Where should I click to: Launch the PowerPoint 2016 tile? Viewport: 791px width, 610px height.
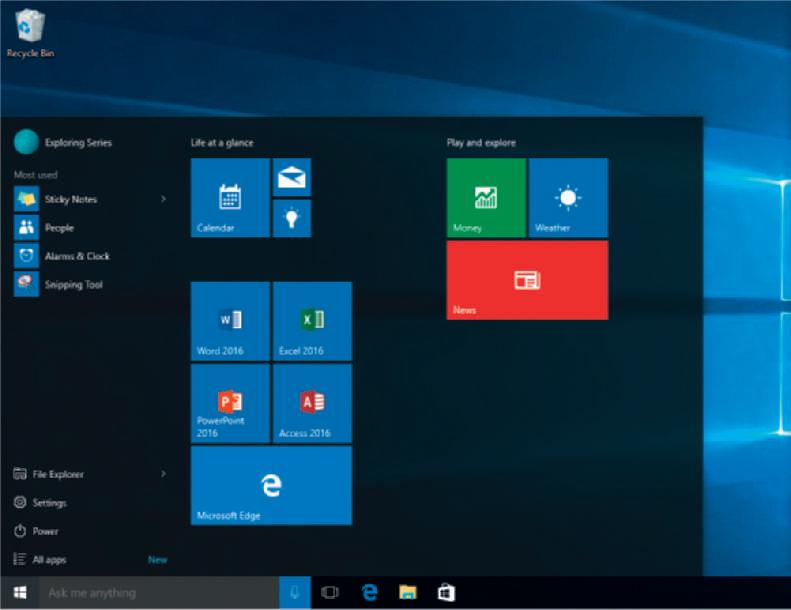tap(230, 403)
